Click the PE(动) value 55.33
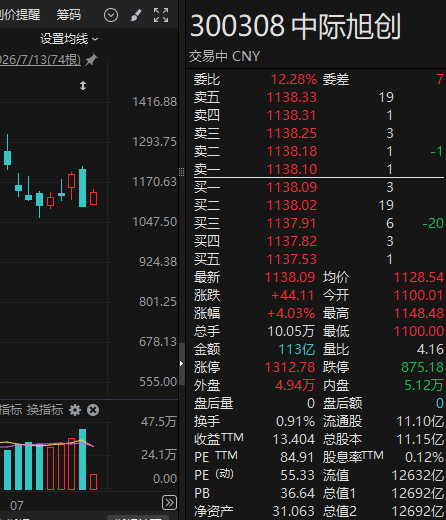 297,475
